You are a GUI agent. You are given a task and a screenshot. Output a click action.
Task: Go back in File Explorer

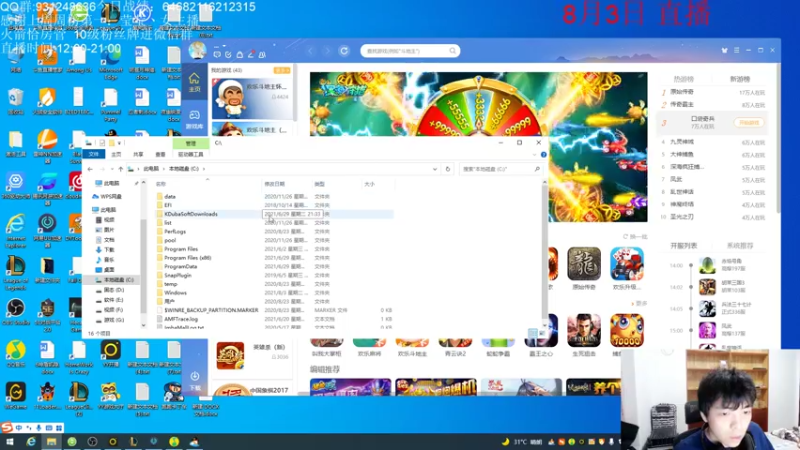pos(90,169)
